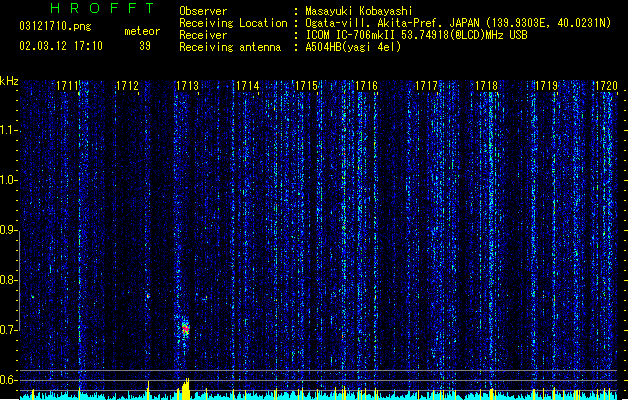
Task: Click the 1720 time marker
Action: [x=606, y=86]
